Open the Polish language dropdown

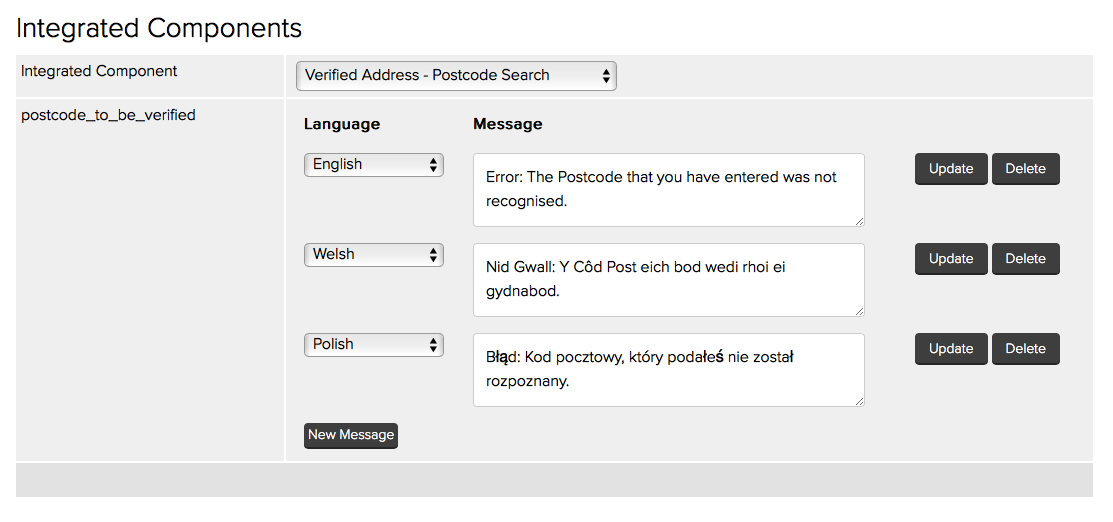[373, 345]
